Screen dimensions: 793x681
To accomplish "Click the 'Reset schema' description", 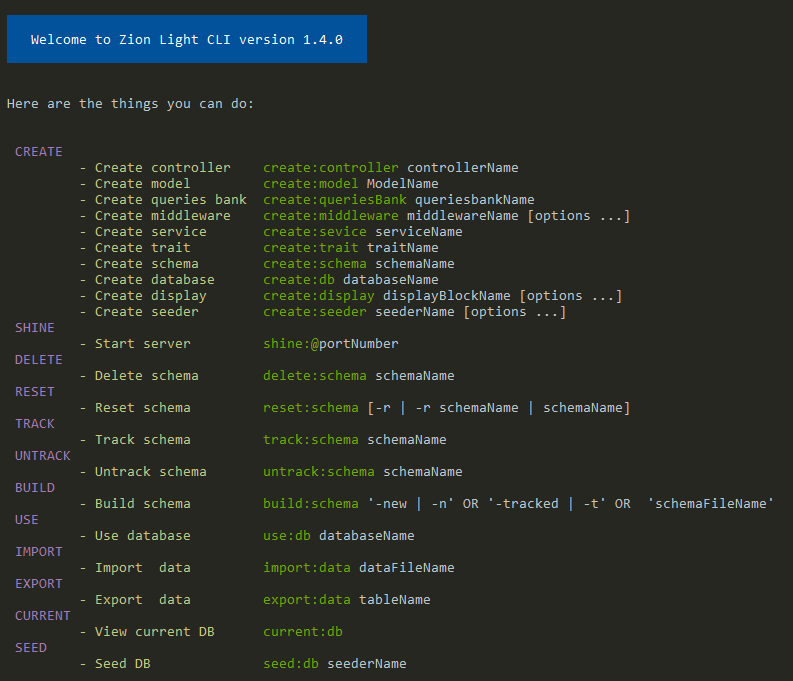I will (143, 407).
